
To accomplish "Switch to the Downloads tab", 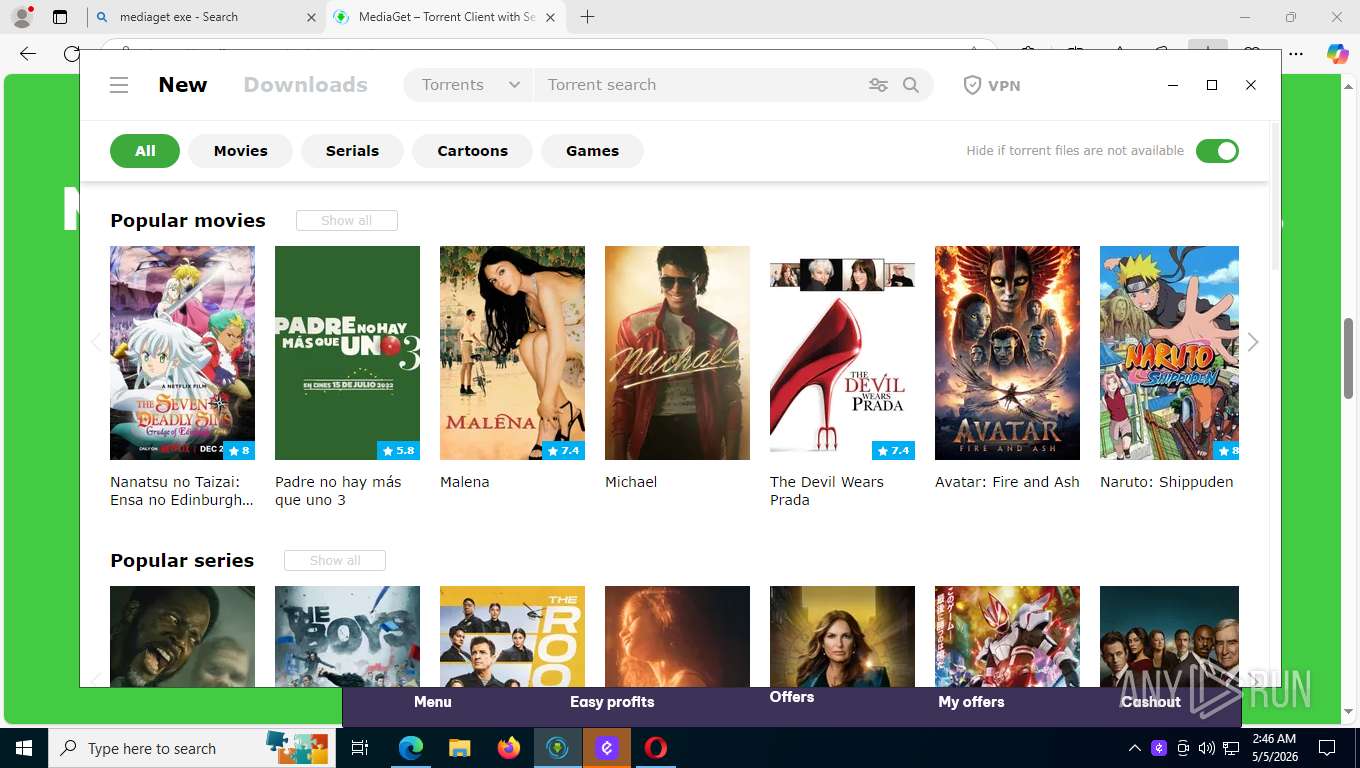I will pos(306,85).
